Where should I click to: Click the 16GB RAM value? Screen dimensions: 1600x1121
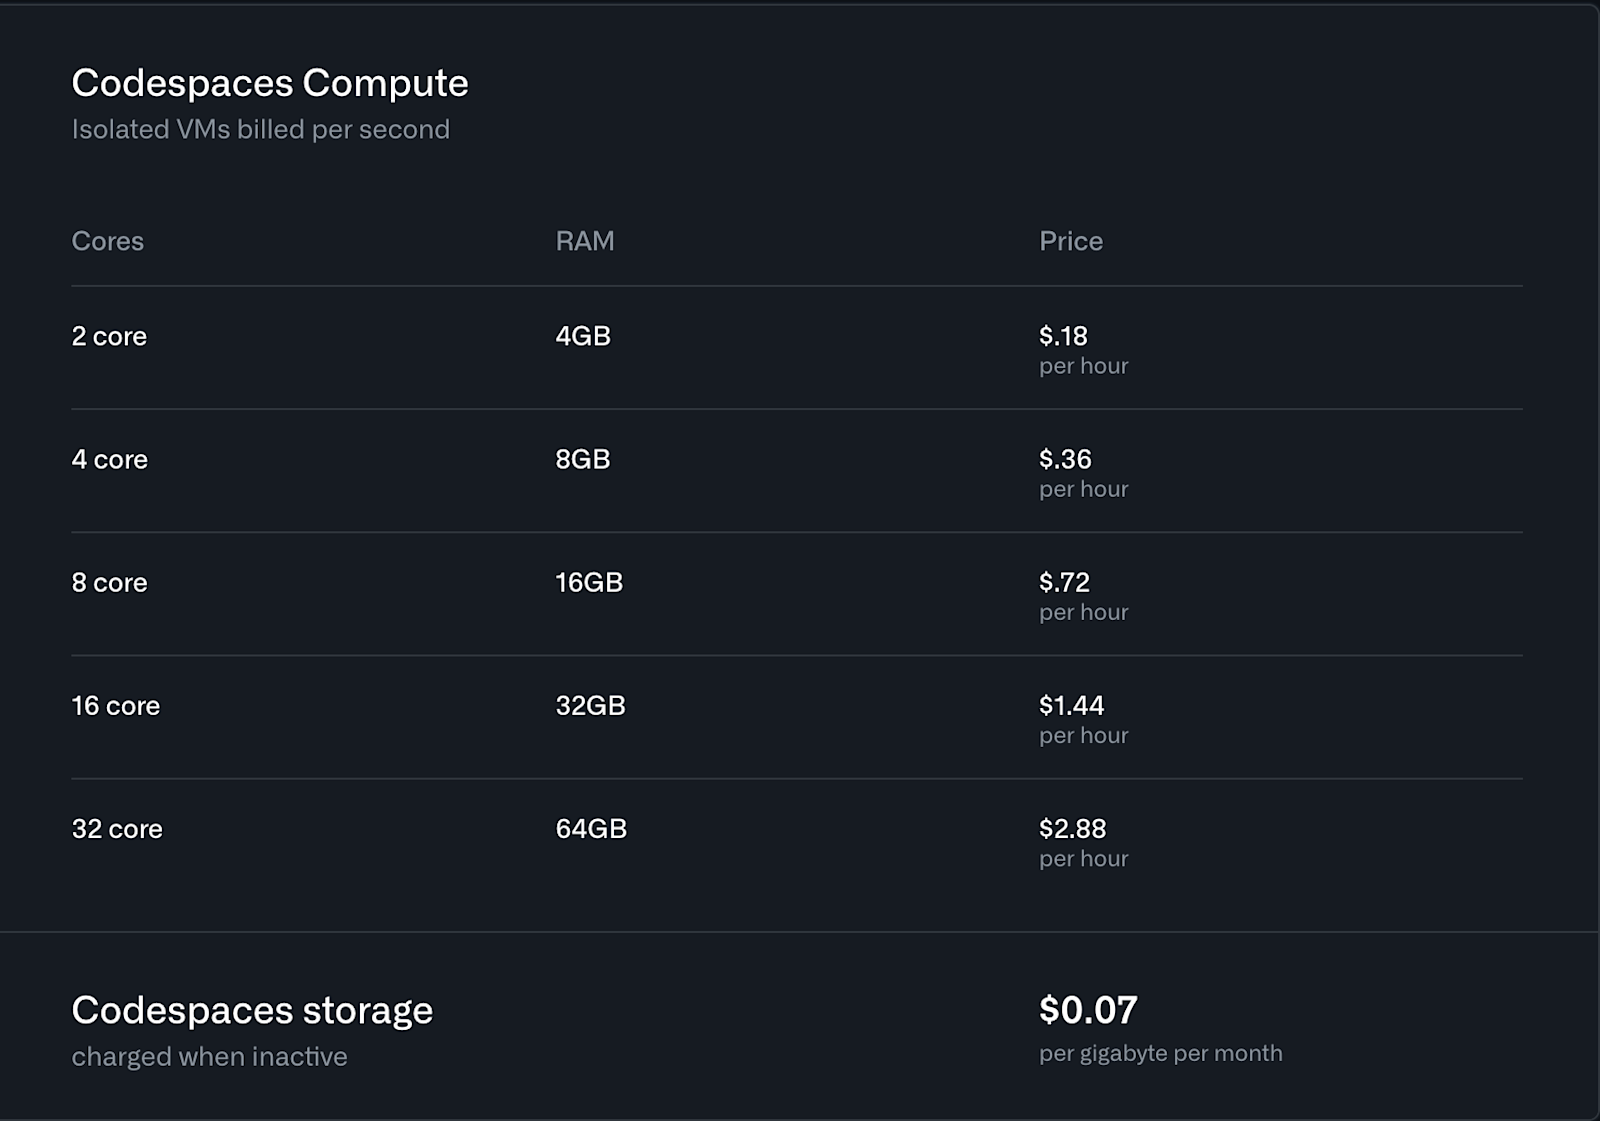click(588, 582)
